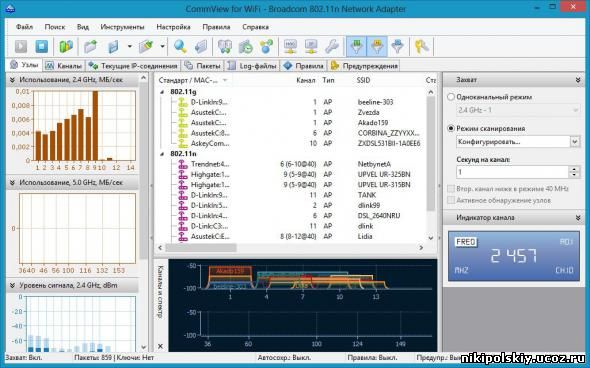This screenshot has width=590, height=368.
Task: Open settings with the wrench icon
Action: tap(332, 46)
